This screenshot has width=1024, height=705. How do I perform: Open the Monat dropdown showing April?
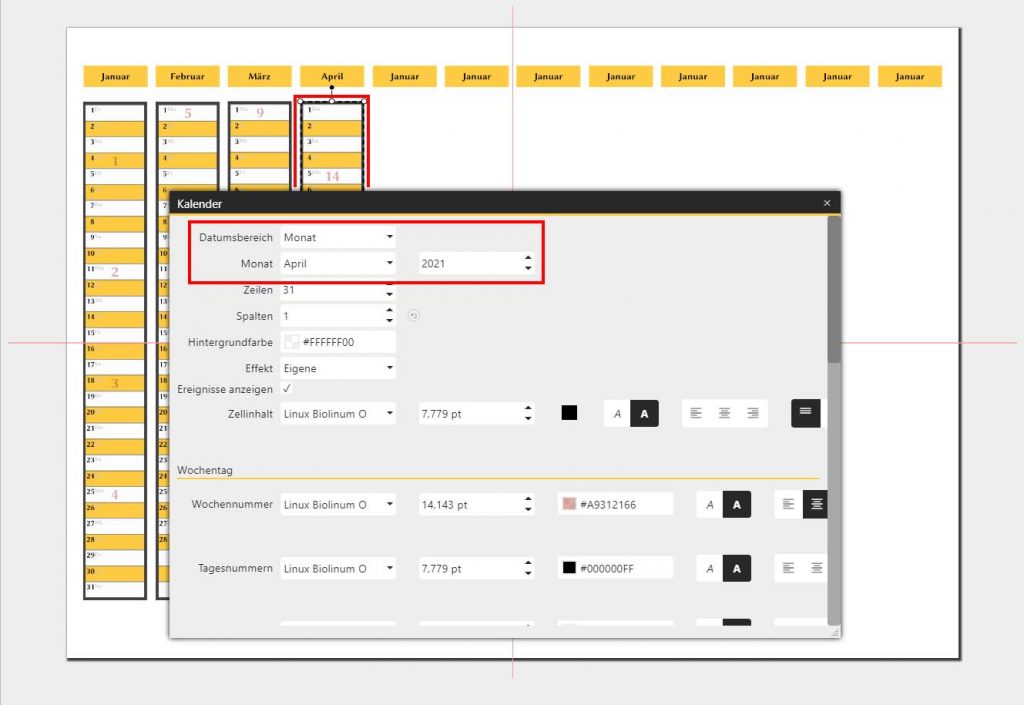(338, 264)
